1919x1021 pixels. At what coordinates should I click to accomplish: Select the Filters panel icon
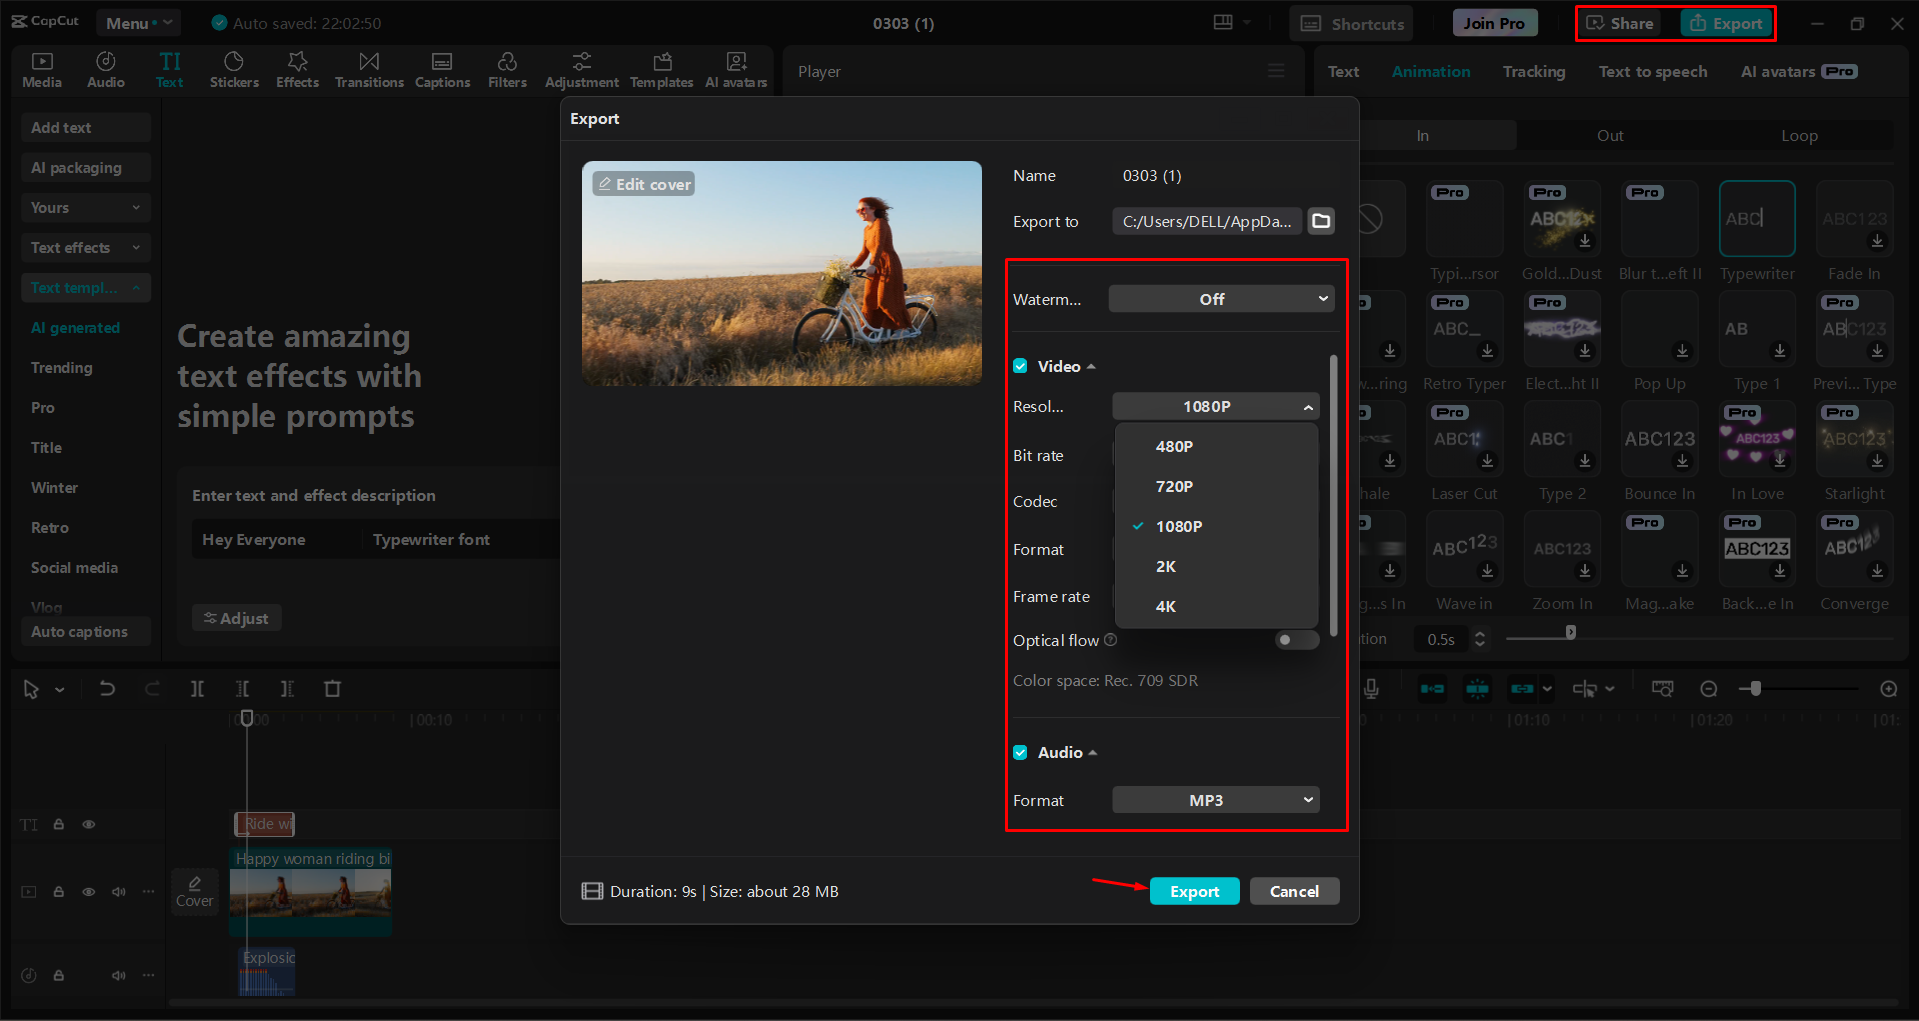pos(507,69)
